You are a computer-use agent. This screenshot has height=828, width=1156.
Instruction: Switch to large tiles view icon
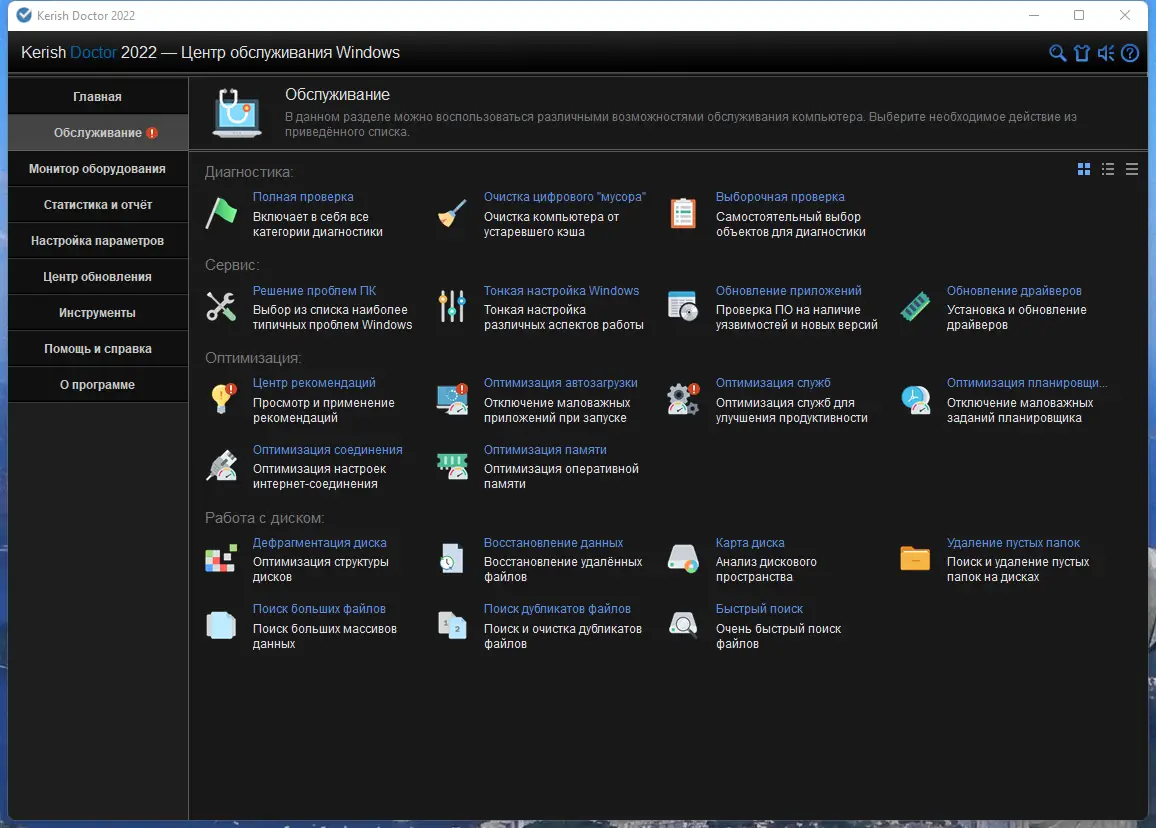pyautogui.click(x=1084, y=170)
